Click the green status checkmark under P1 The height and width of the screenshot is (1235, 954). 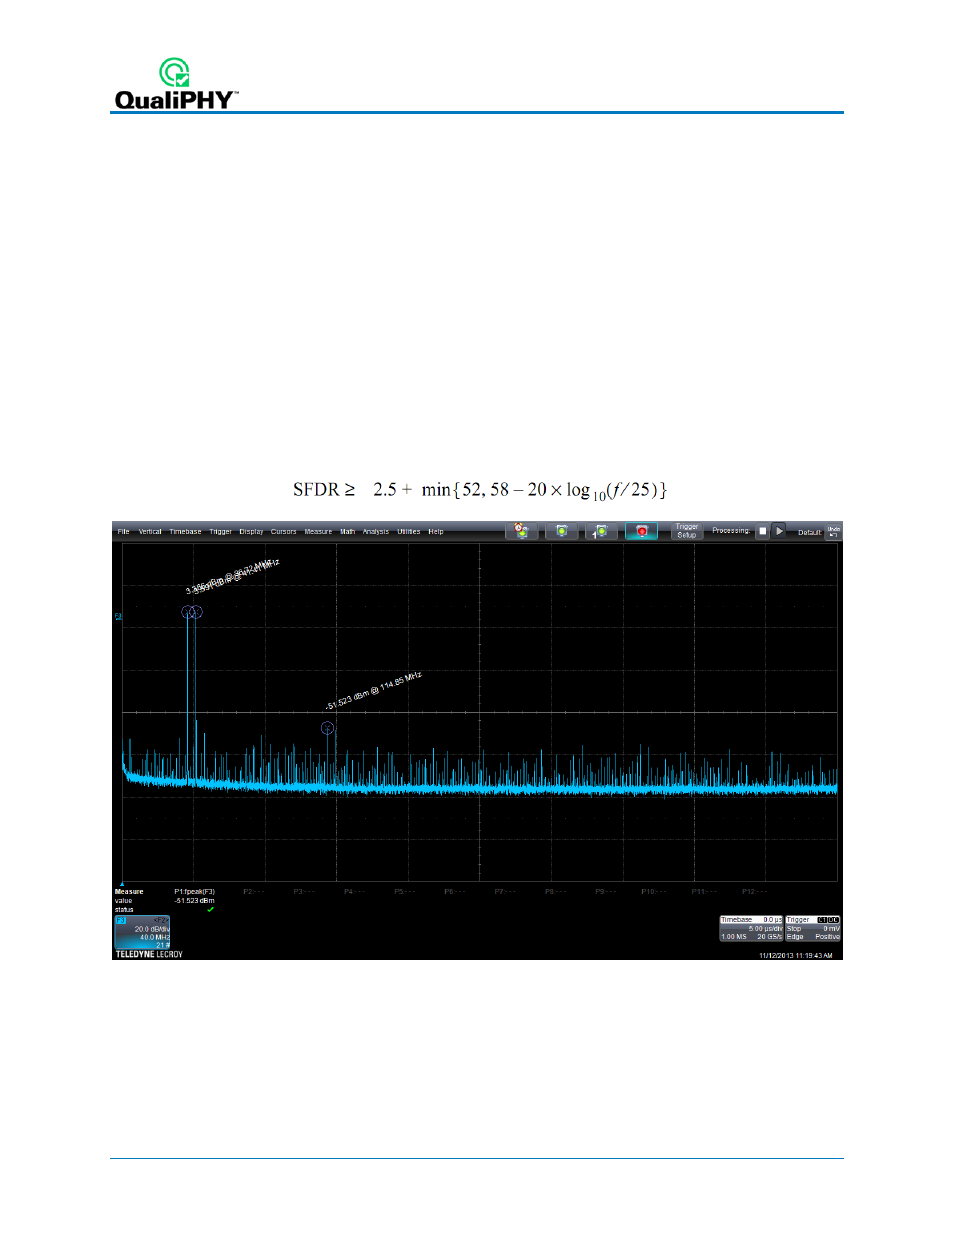(210, 910)
